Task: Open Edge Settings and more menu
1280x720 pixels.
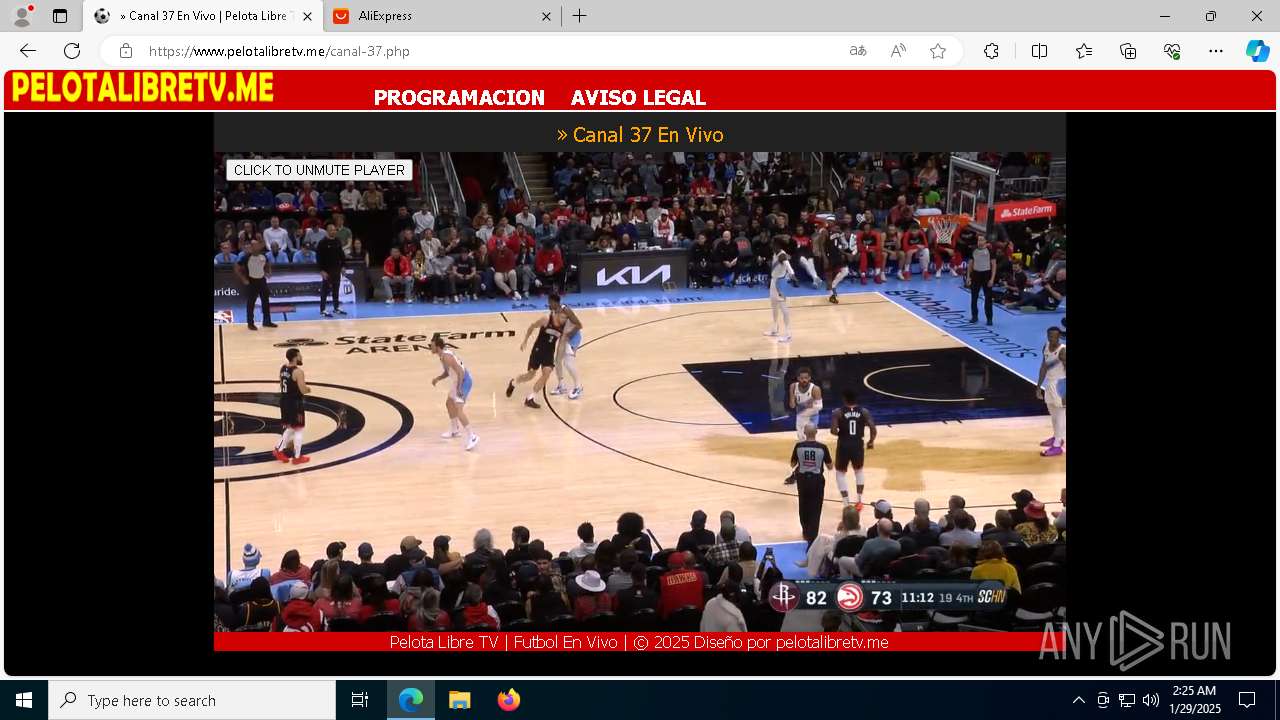Action: 1216,51
